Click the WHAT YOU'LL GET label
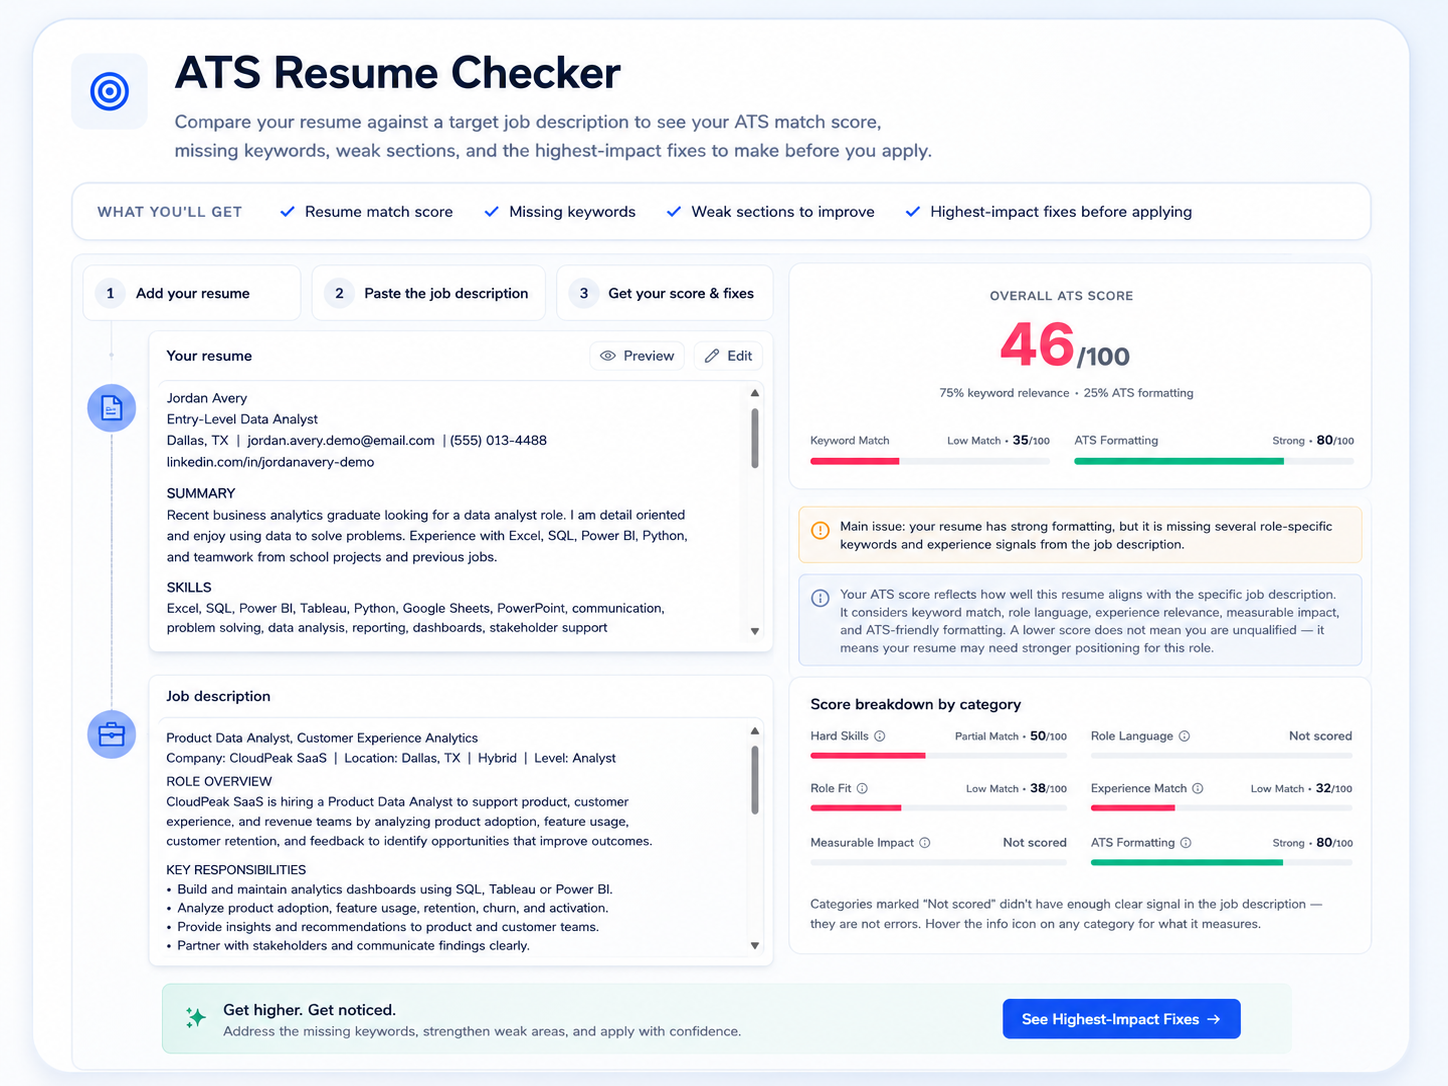Viewport: 1448px width, 1086px height. click(x=170, y=212)
